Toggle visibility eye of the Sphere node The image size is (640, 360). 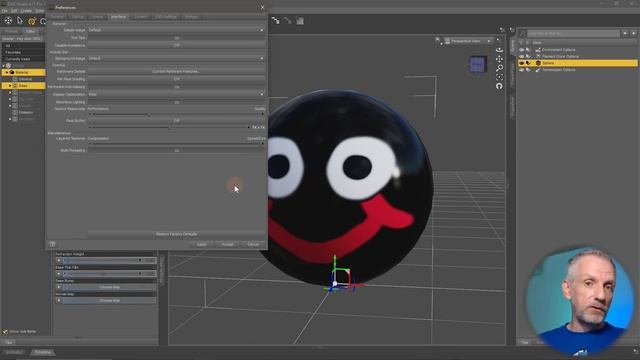click(x=521, y=63)
